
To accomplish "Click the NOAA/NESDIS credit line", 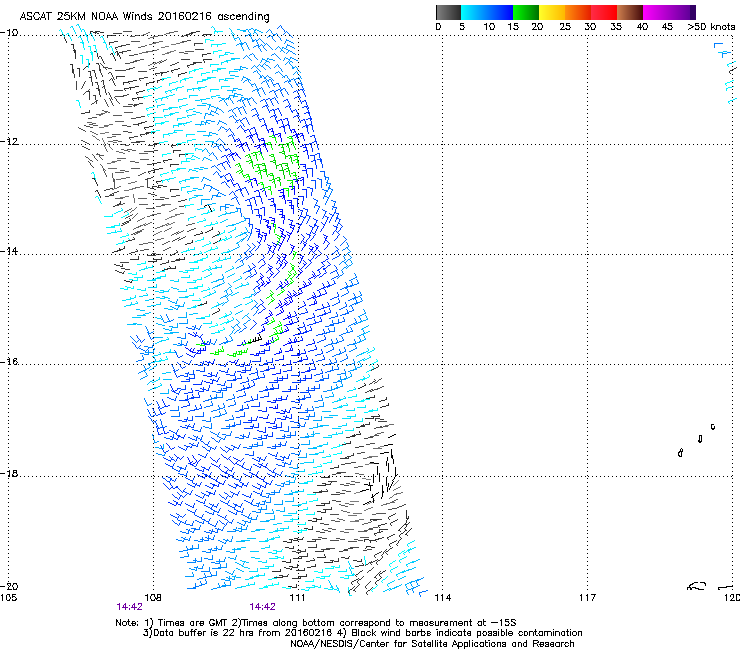I will tap(432, 644).
